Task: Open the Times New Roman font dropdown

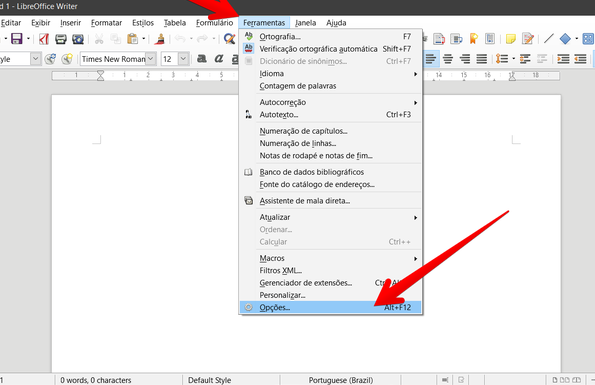Action: click(151, 59)
